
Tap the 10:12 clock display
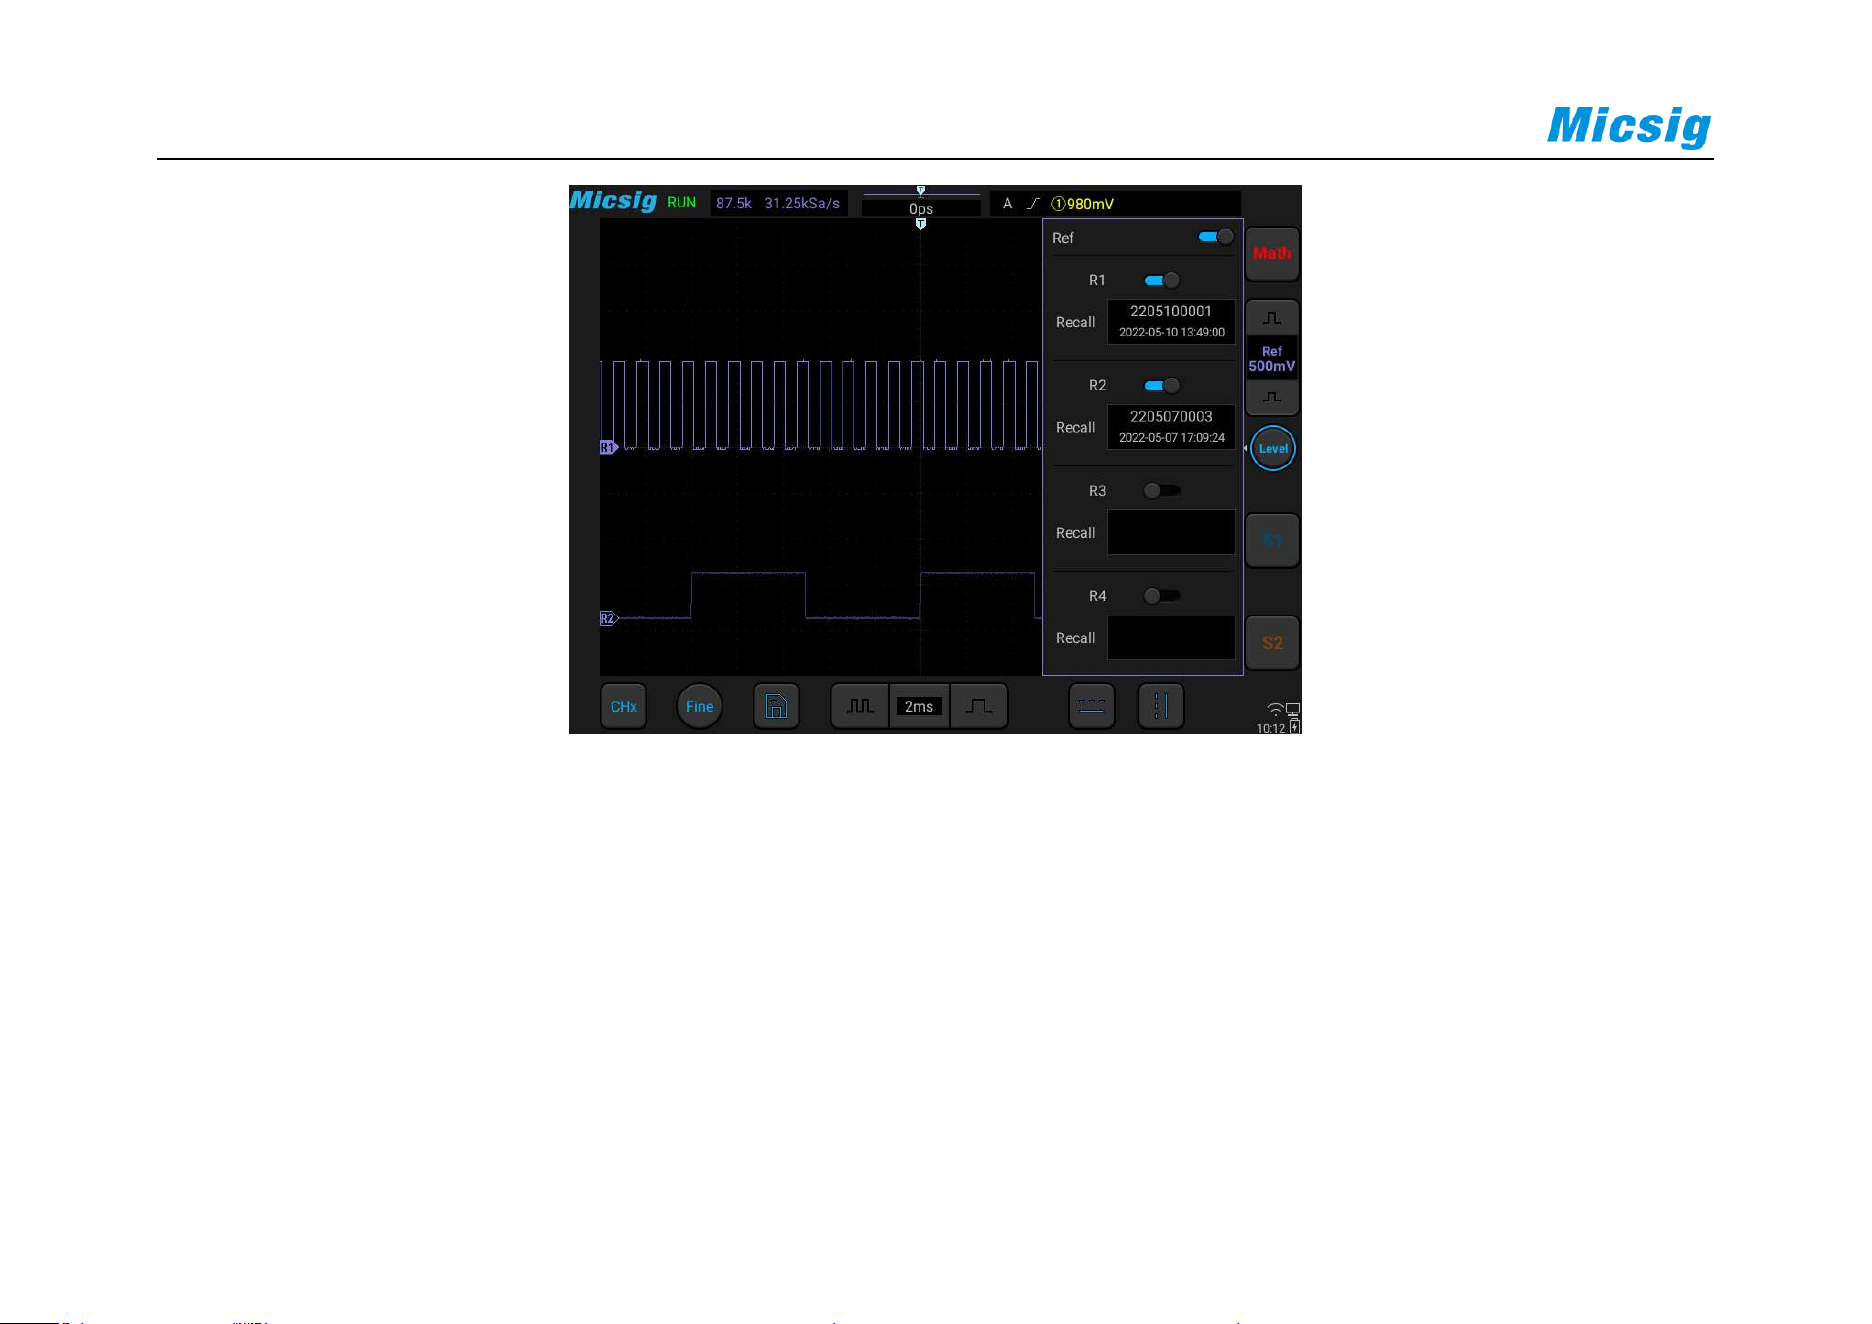click(1271, 729)
